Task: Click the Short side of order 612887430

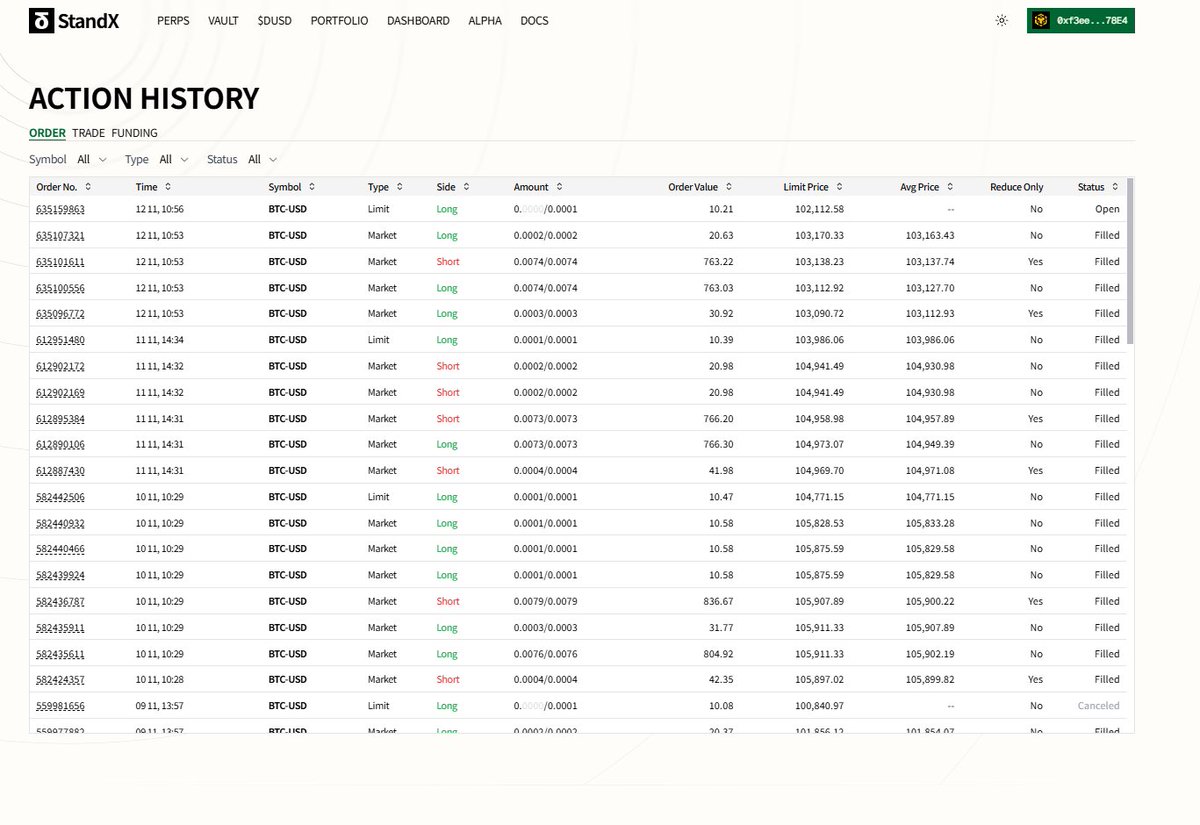Action: pos(448,471)
